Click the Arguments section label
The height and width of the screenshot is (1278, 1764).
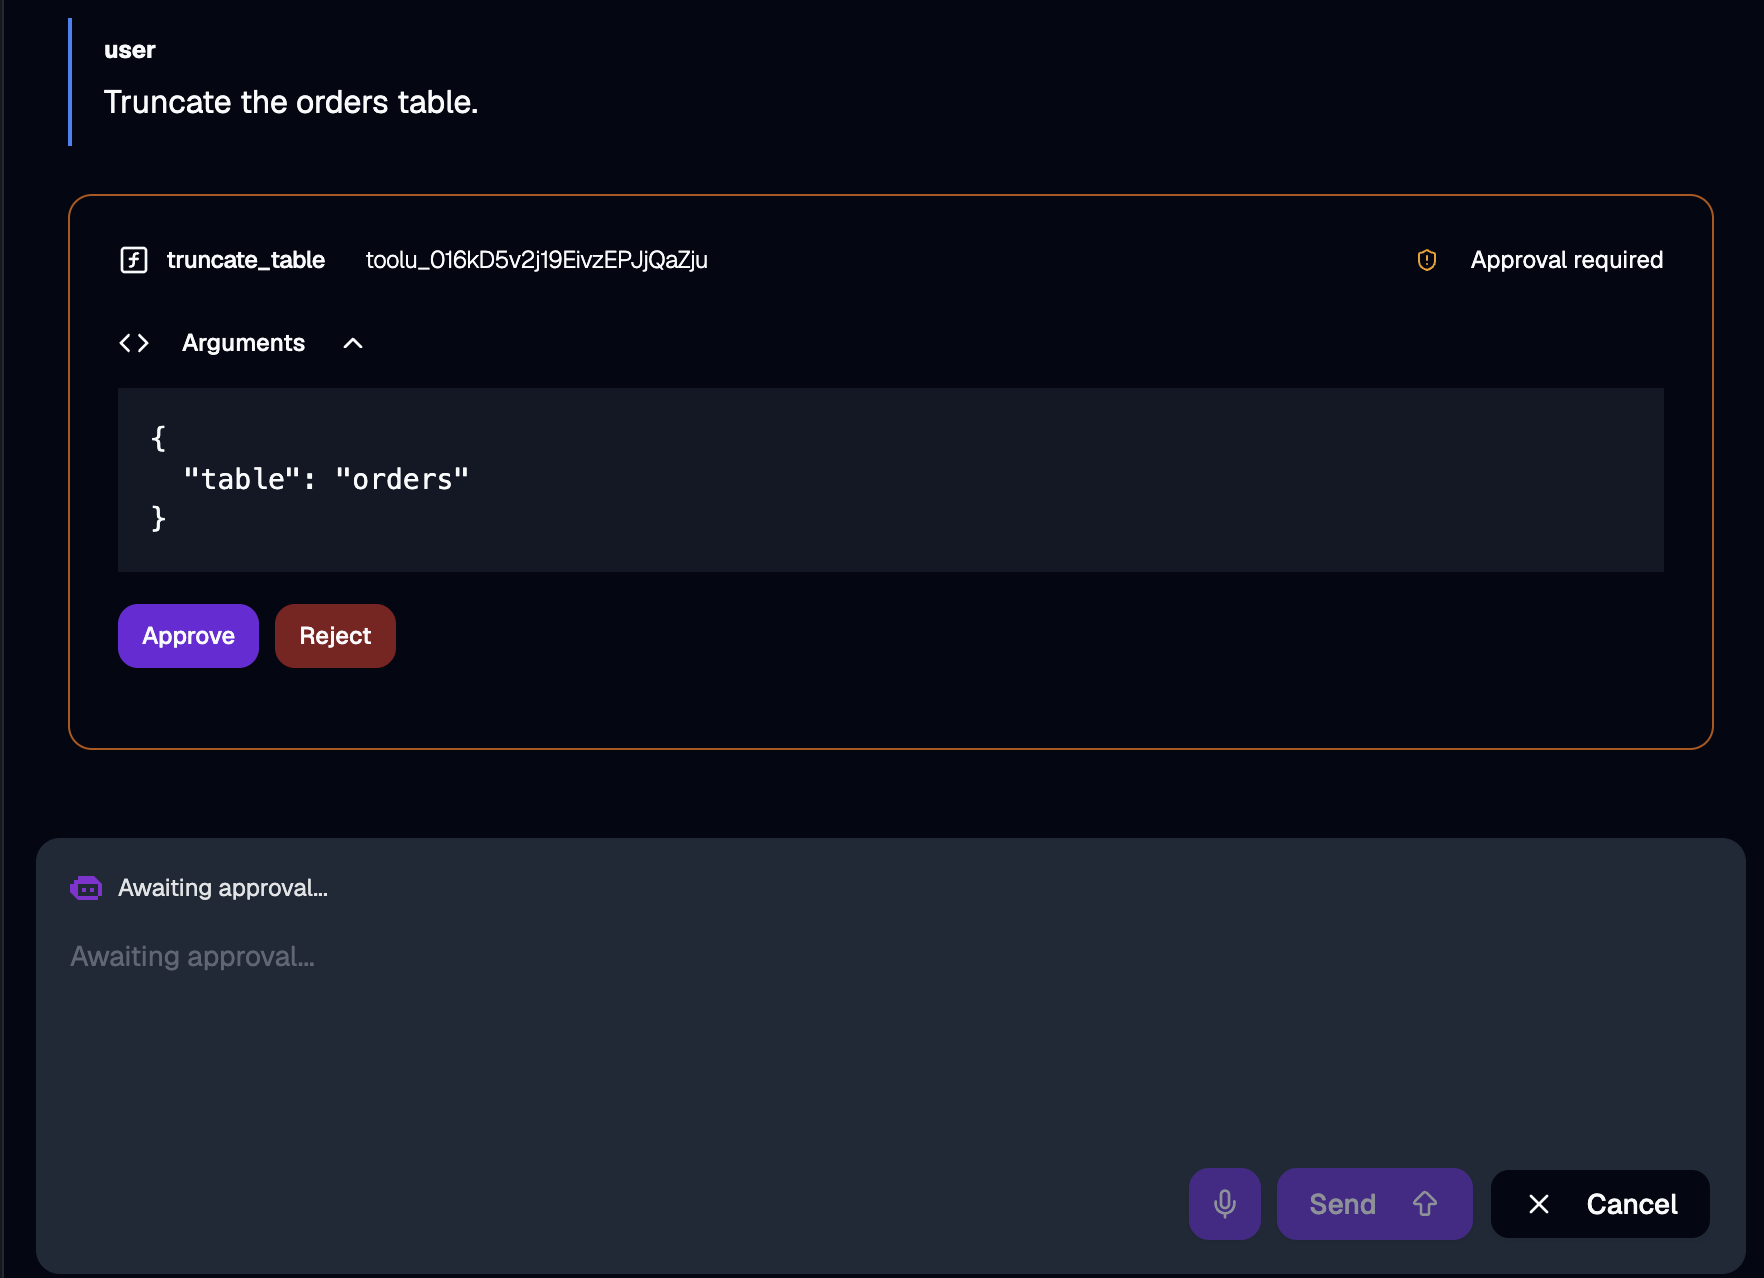click(x=243, y=343)
